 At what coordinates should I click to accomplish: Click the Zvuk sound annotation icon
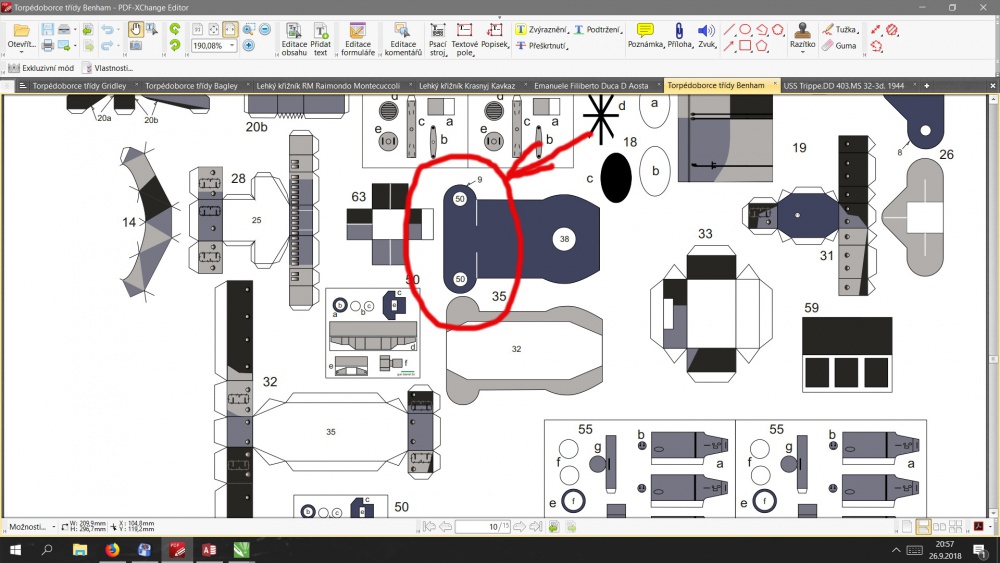(x=706, y=36)
